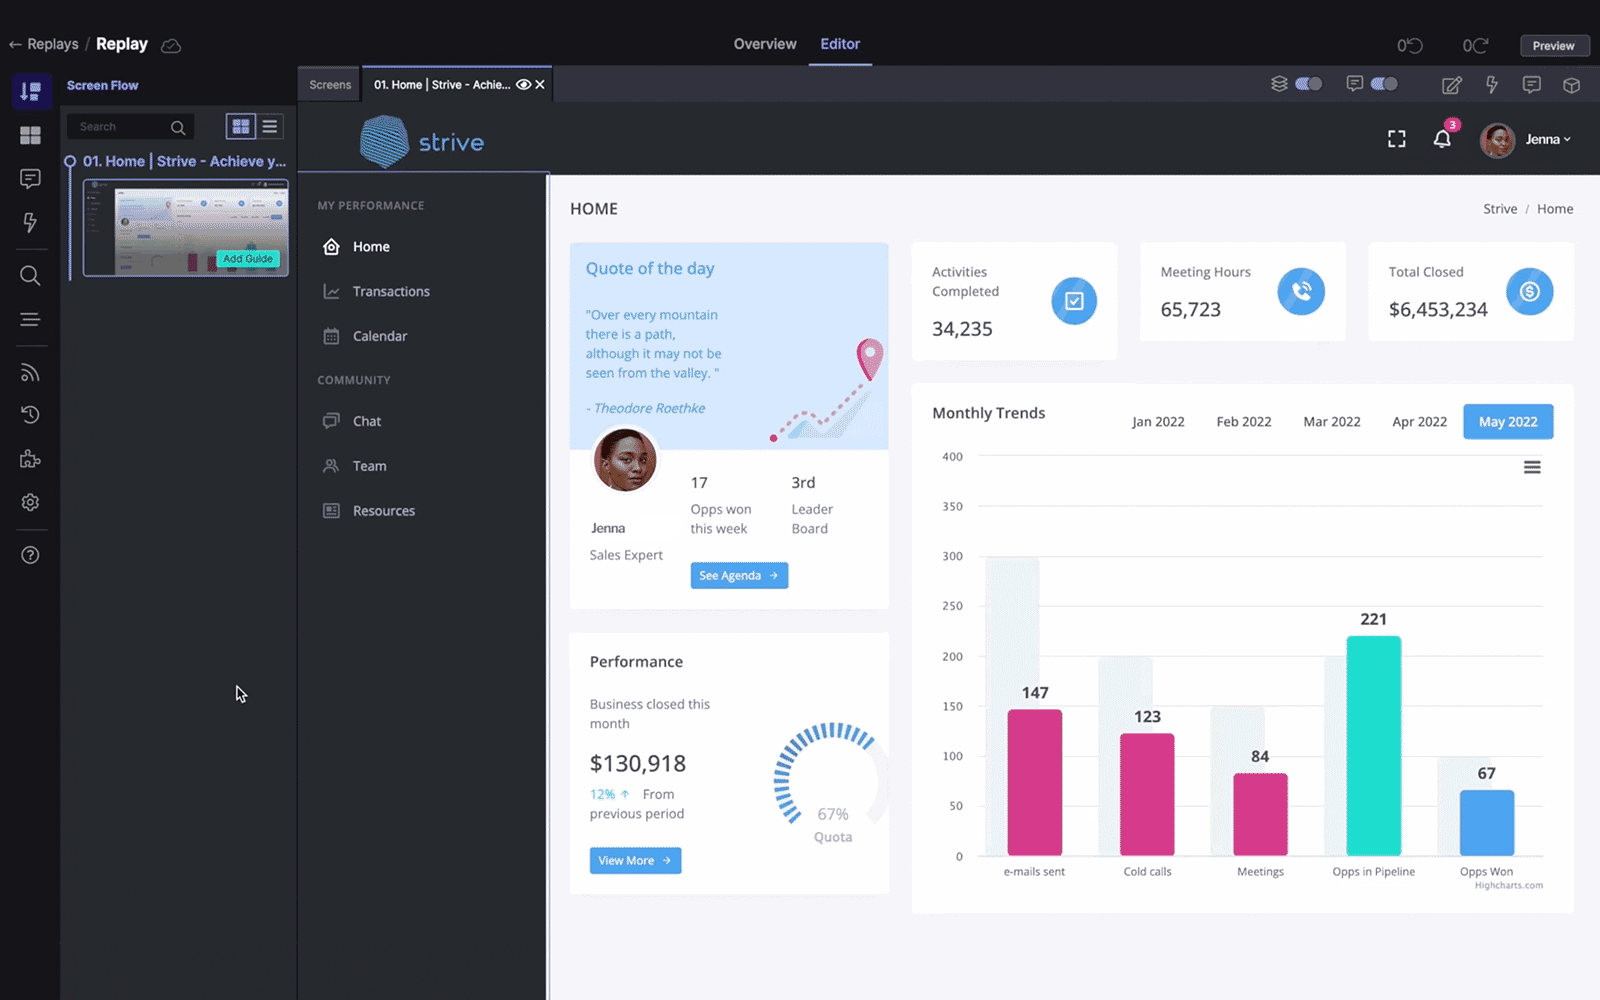Image resolution: width=1600 pixels, height=1000 pixels.
Task: Select the Apr 2022 trend tab
Action: [1419, 422]
